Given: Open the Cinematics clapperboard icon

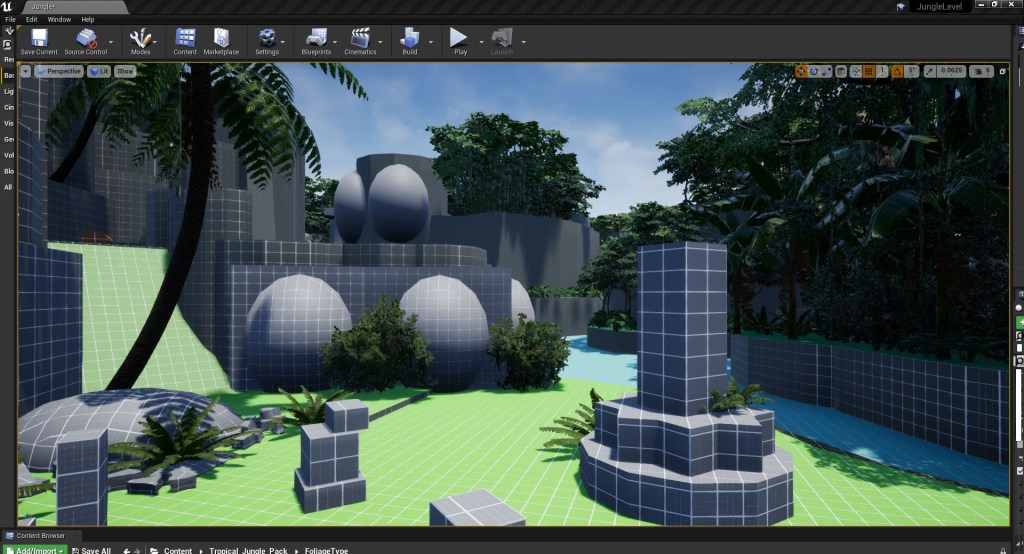Looking at the screenshot, I should (x=360, y=38).
